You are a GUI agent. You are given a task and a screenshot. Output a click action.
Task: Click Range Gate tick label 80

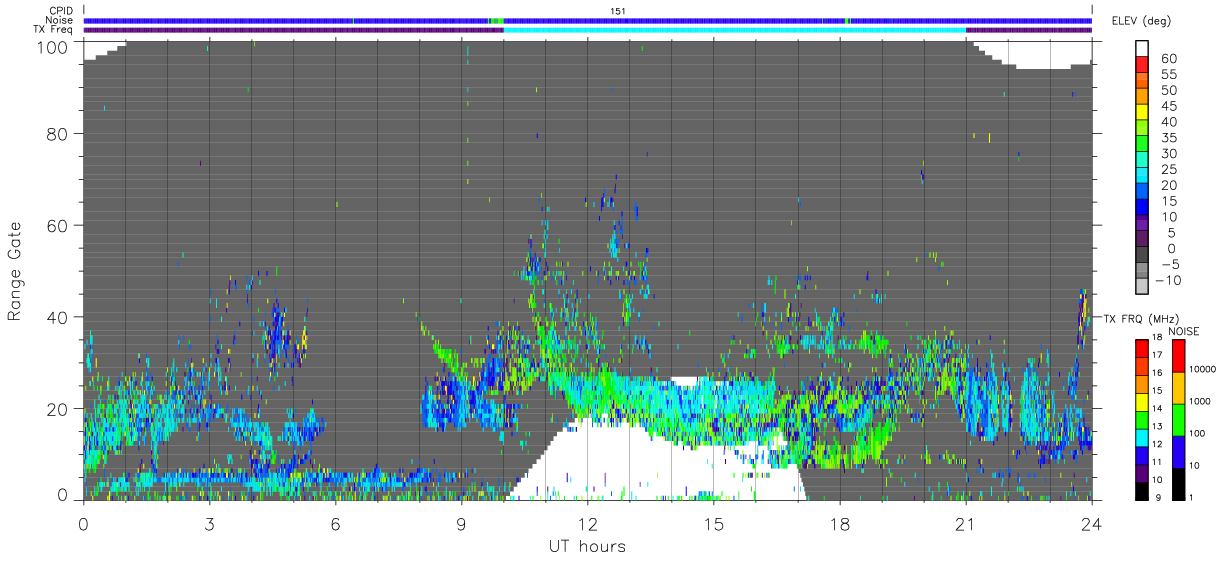coord(58,133)
